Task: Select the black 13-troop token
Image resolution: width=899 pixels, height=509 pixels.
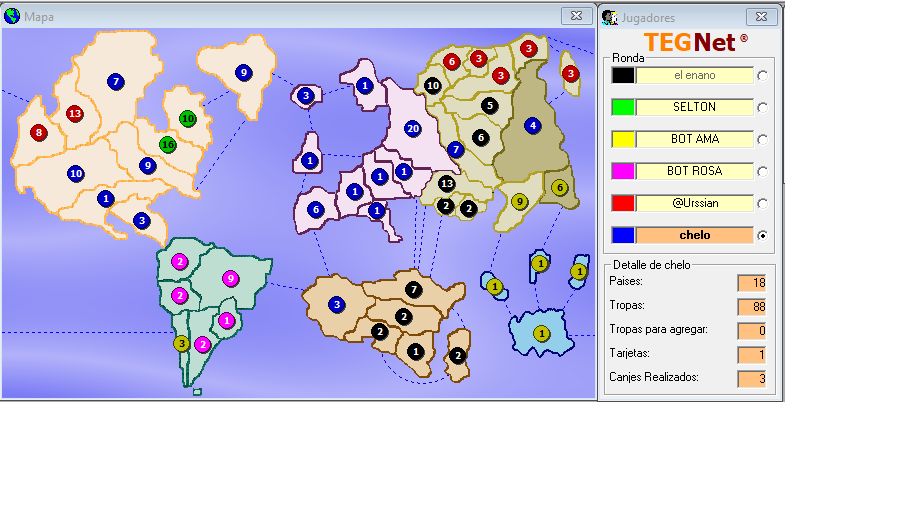Action: (x=447, y=184)
